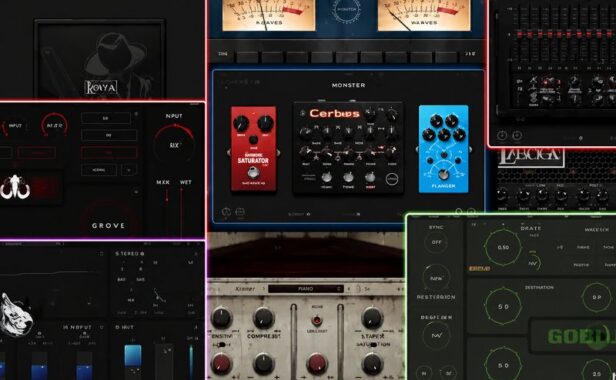This screenshot has width=616, height=380.
Task: Click the small center knob on the Saturator pedal
Action: (x=253, y=140)
